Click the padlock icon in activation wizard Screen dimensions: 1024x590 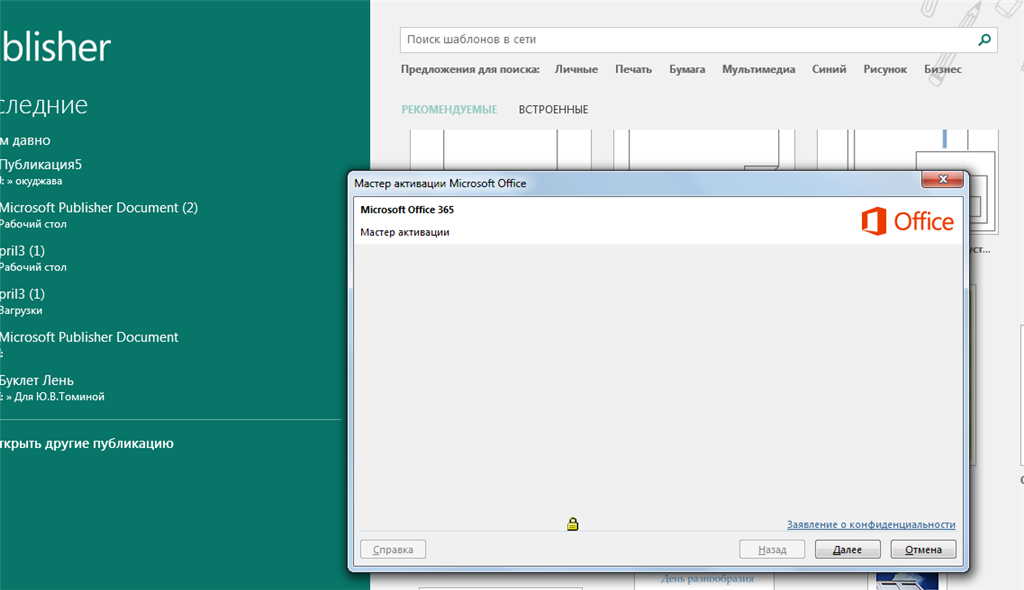[573, 524]
